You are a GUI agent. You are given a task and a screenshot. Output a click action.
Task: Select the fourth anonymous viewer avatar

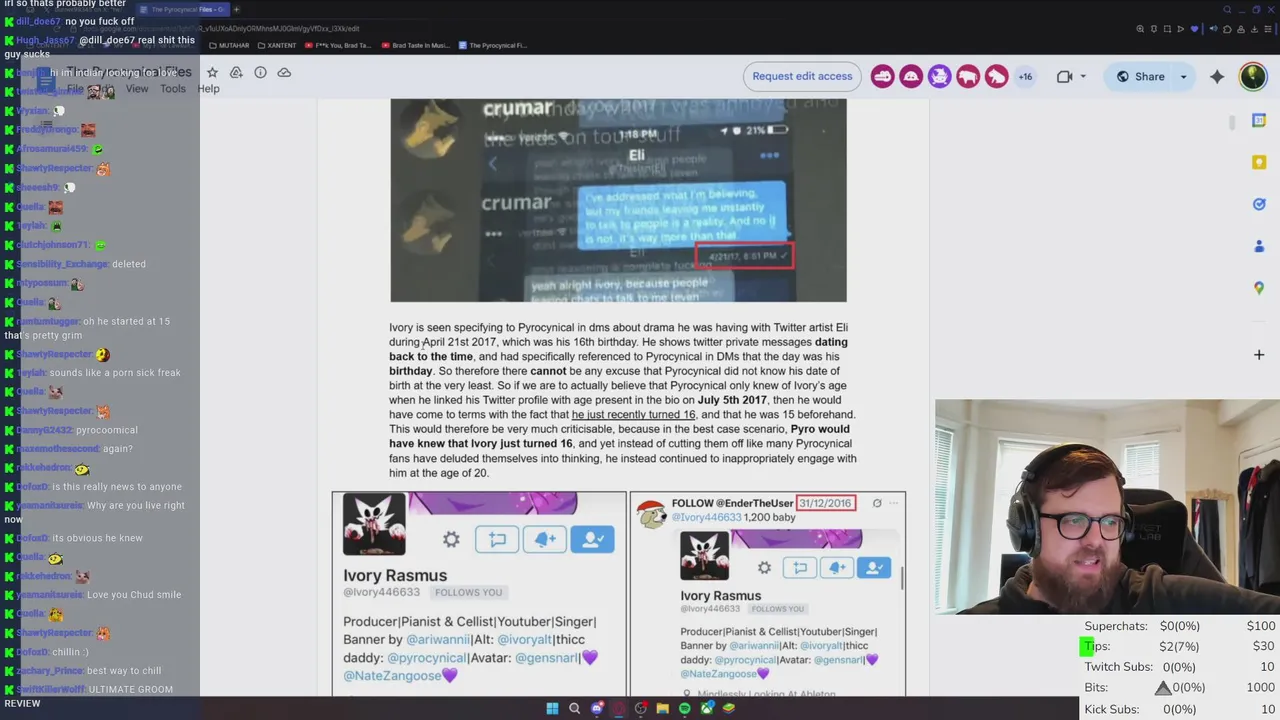(968, 77)
